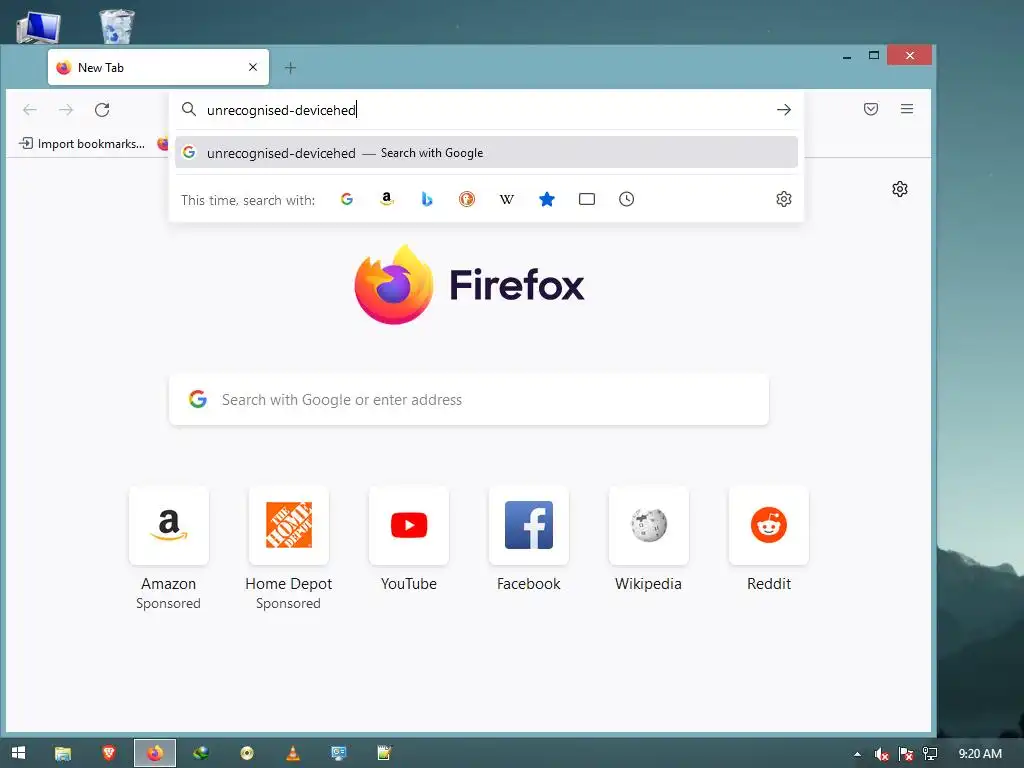Screen dimensions: 1024x768
Task: Click the Back navigation arrow
Action: point(30,110)
